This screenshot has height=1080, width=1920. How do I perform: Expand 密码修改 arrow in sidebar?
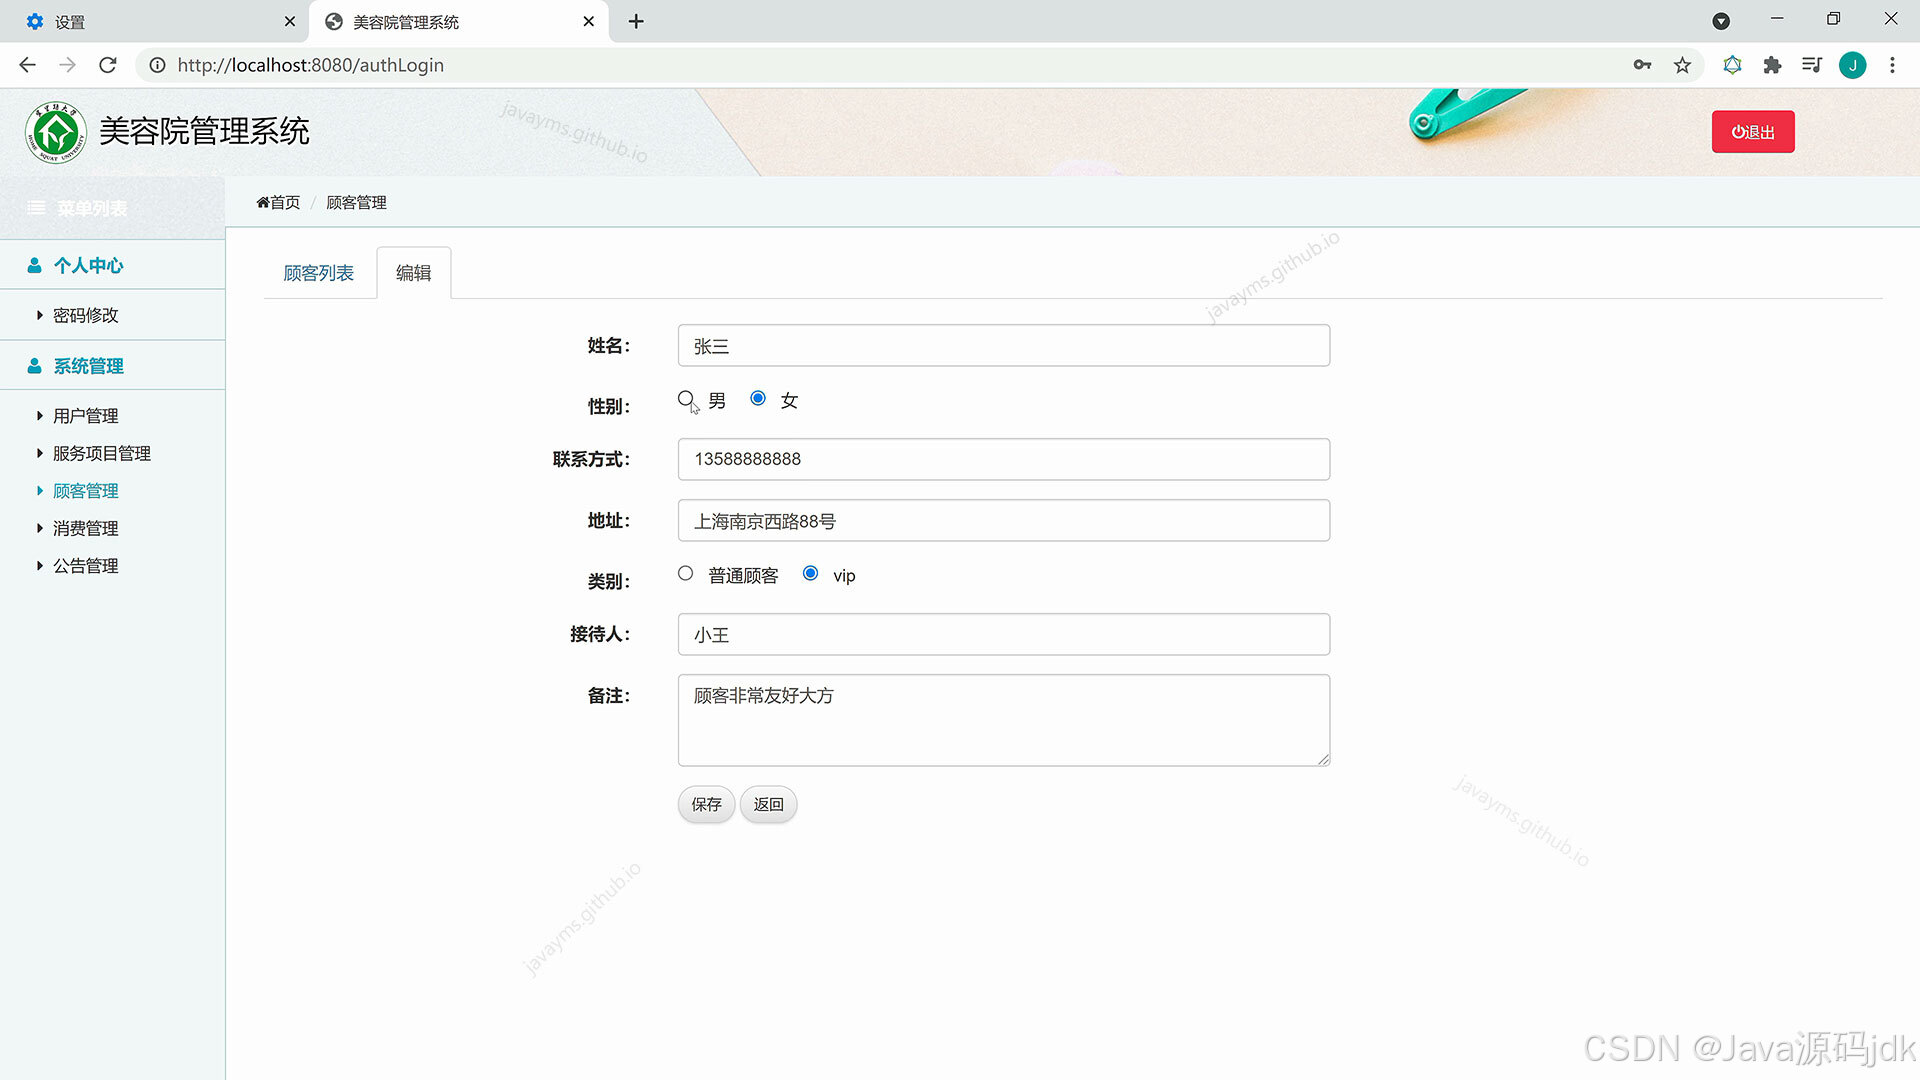point(39,315)
